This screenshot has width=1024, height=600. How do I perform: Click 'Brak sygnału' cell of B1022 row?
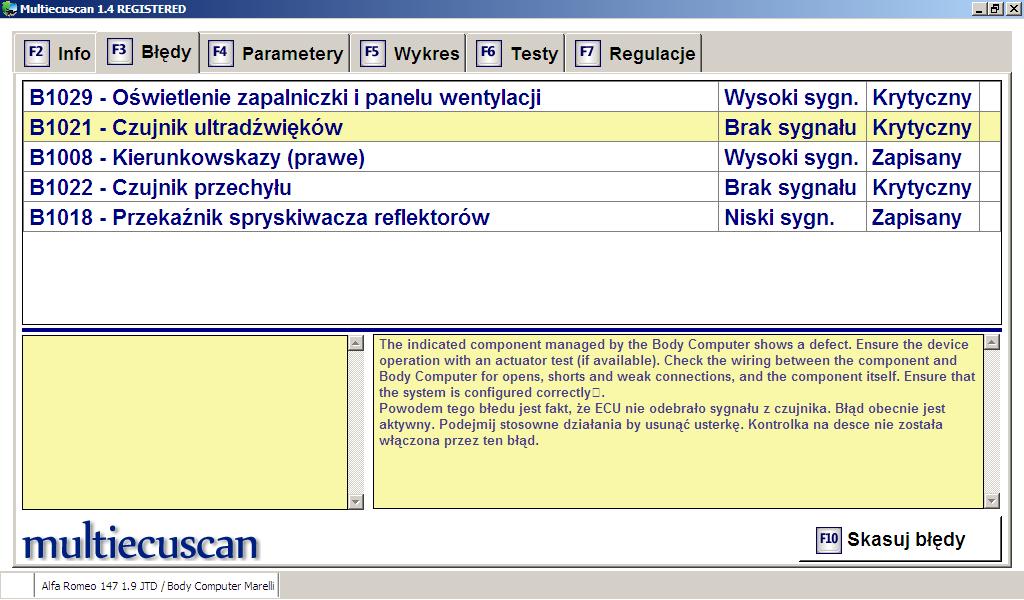792,187
